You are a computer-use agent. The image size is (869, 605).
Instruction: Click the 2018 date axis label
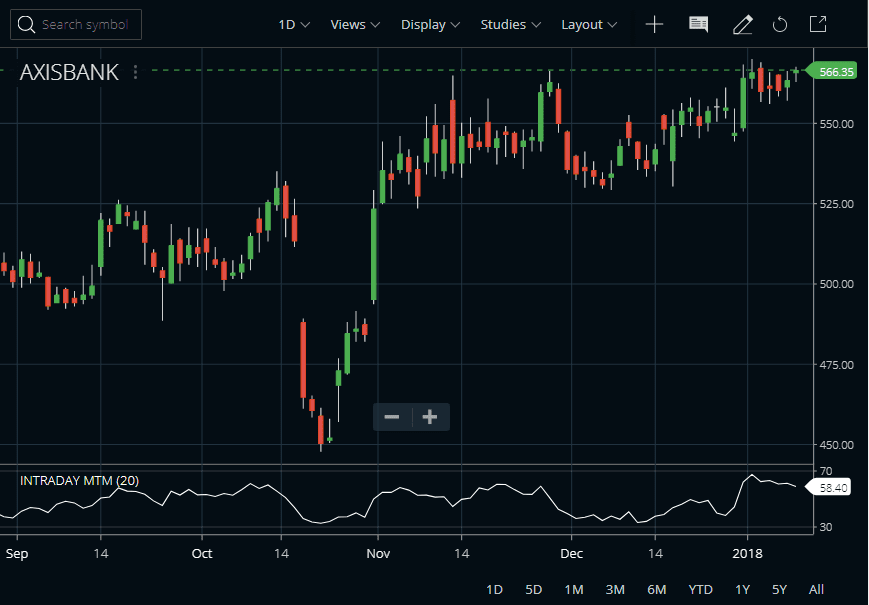[747, 553]
